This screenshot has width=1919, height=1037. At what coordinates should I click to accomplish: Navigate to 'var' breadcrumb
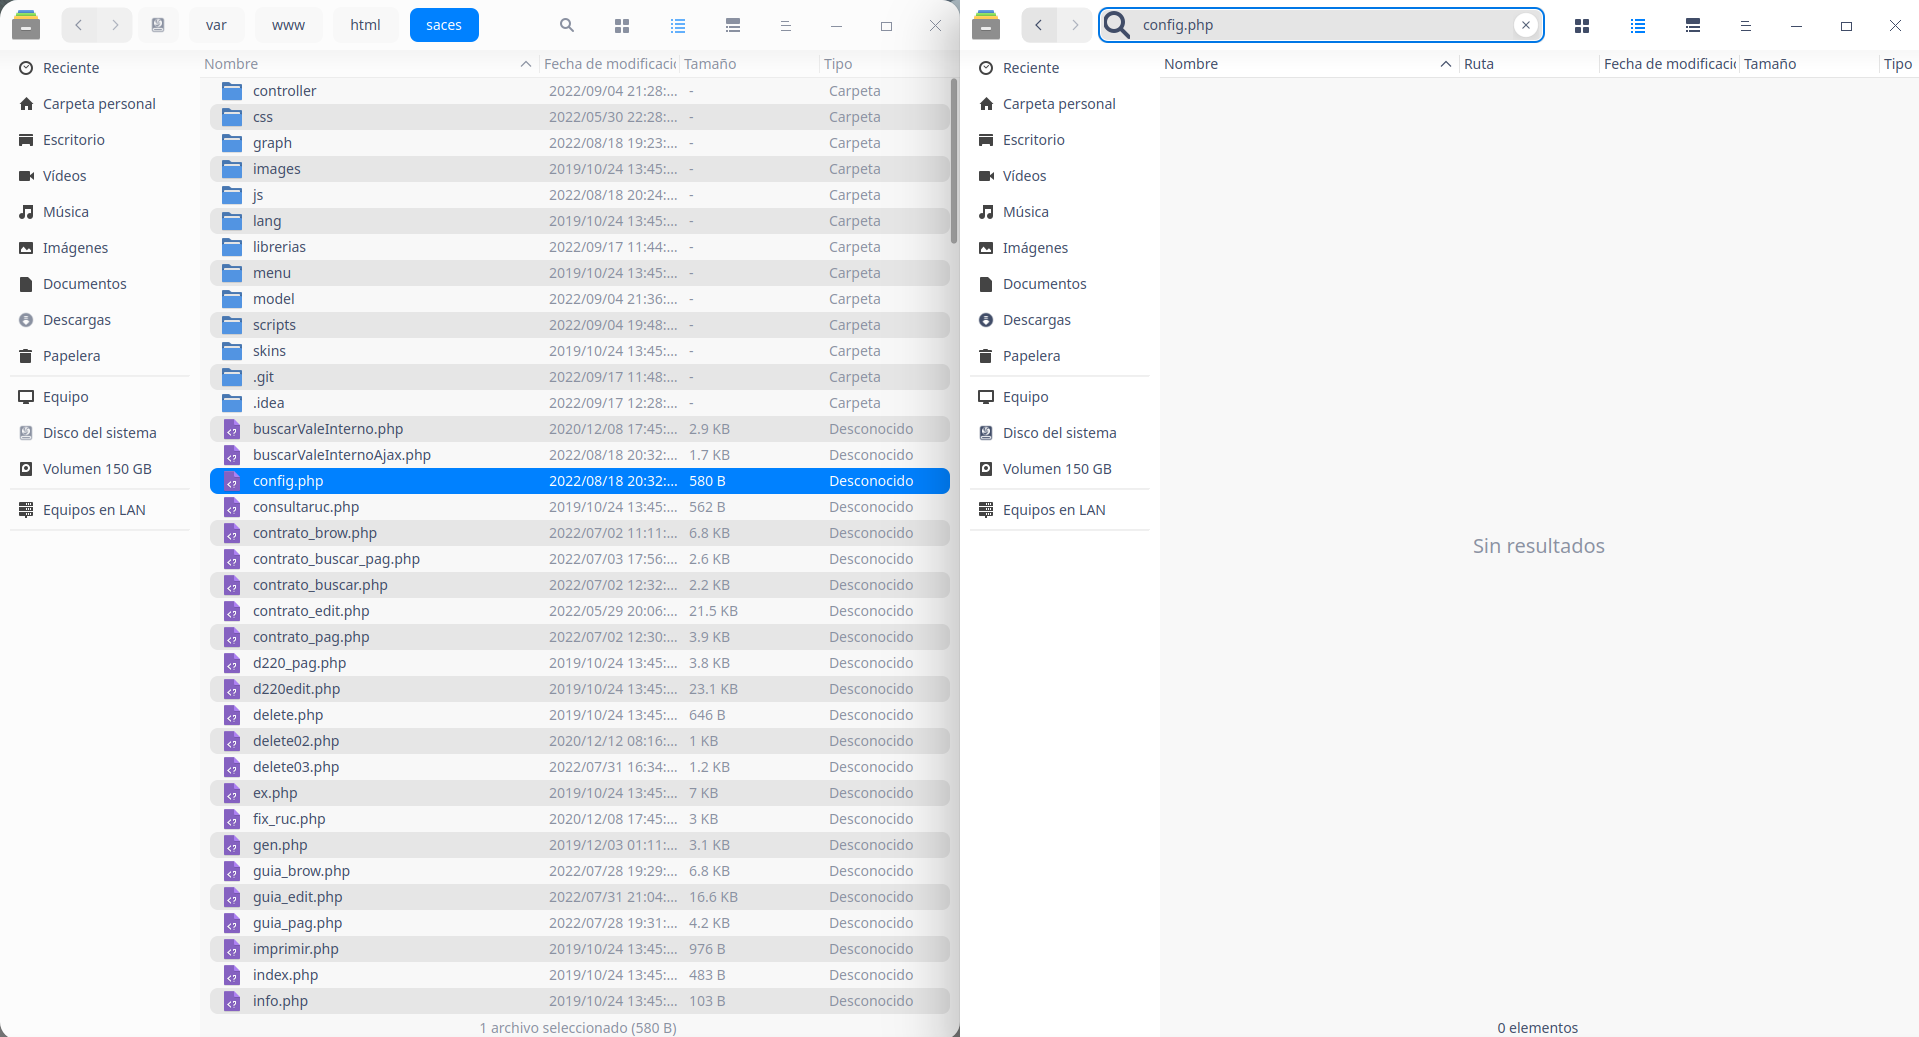(216, 25)
